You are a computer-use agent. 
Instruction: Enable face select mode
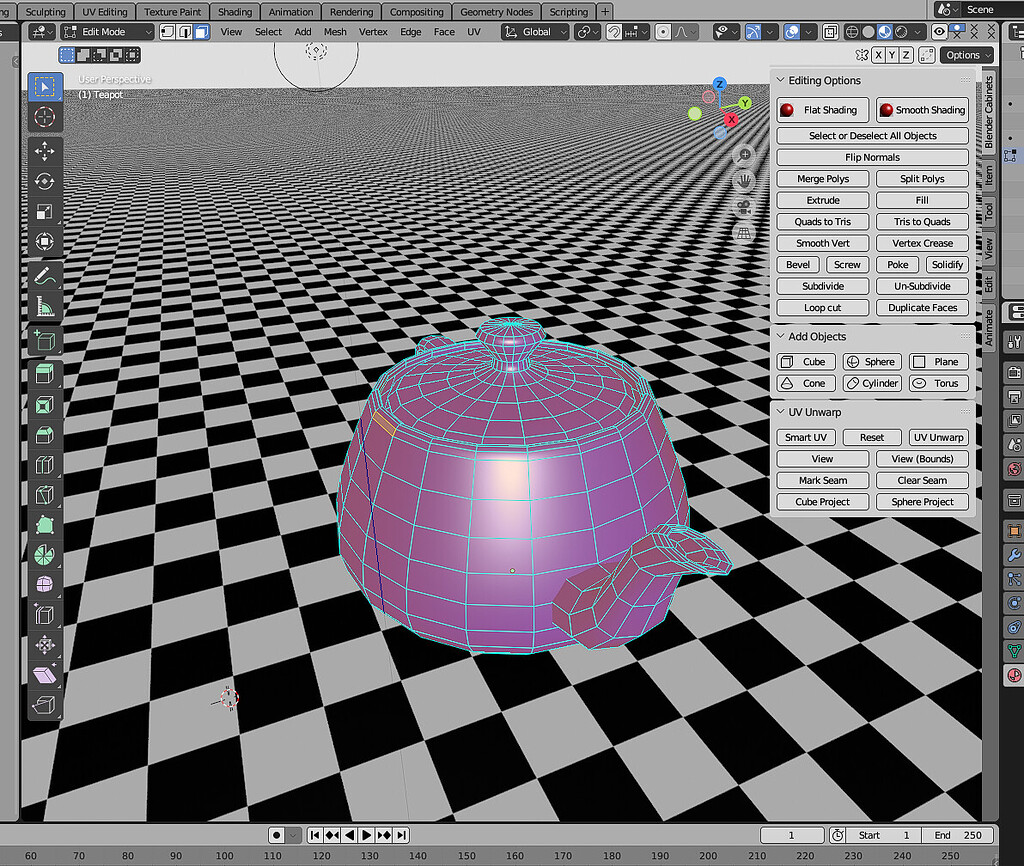click(202, 32)
